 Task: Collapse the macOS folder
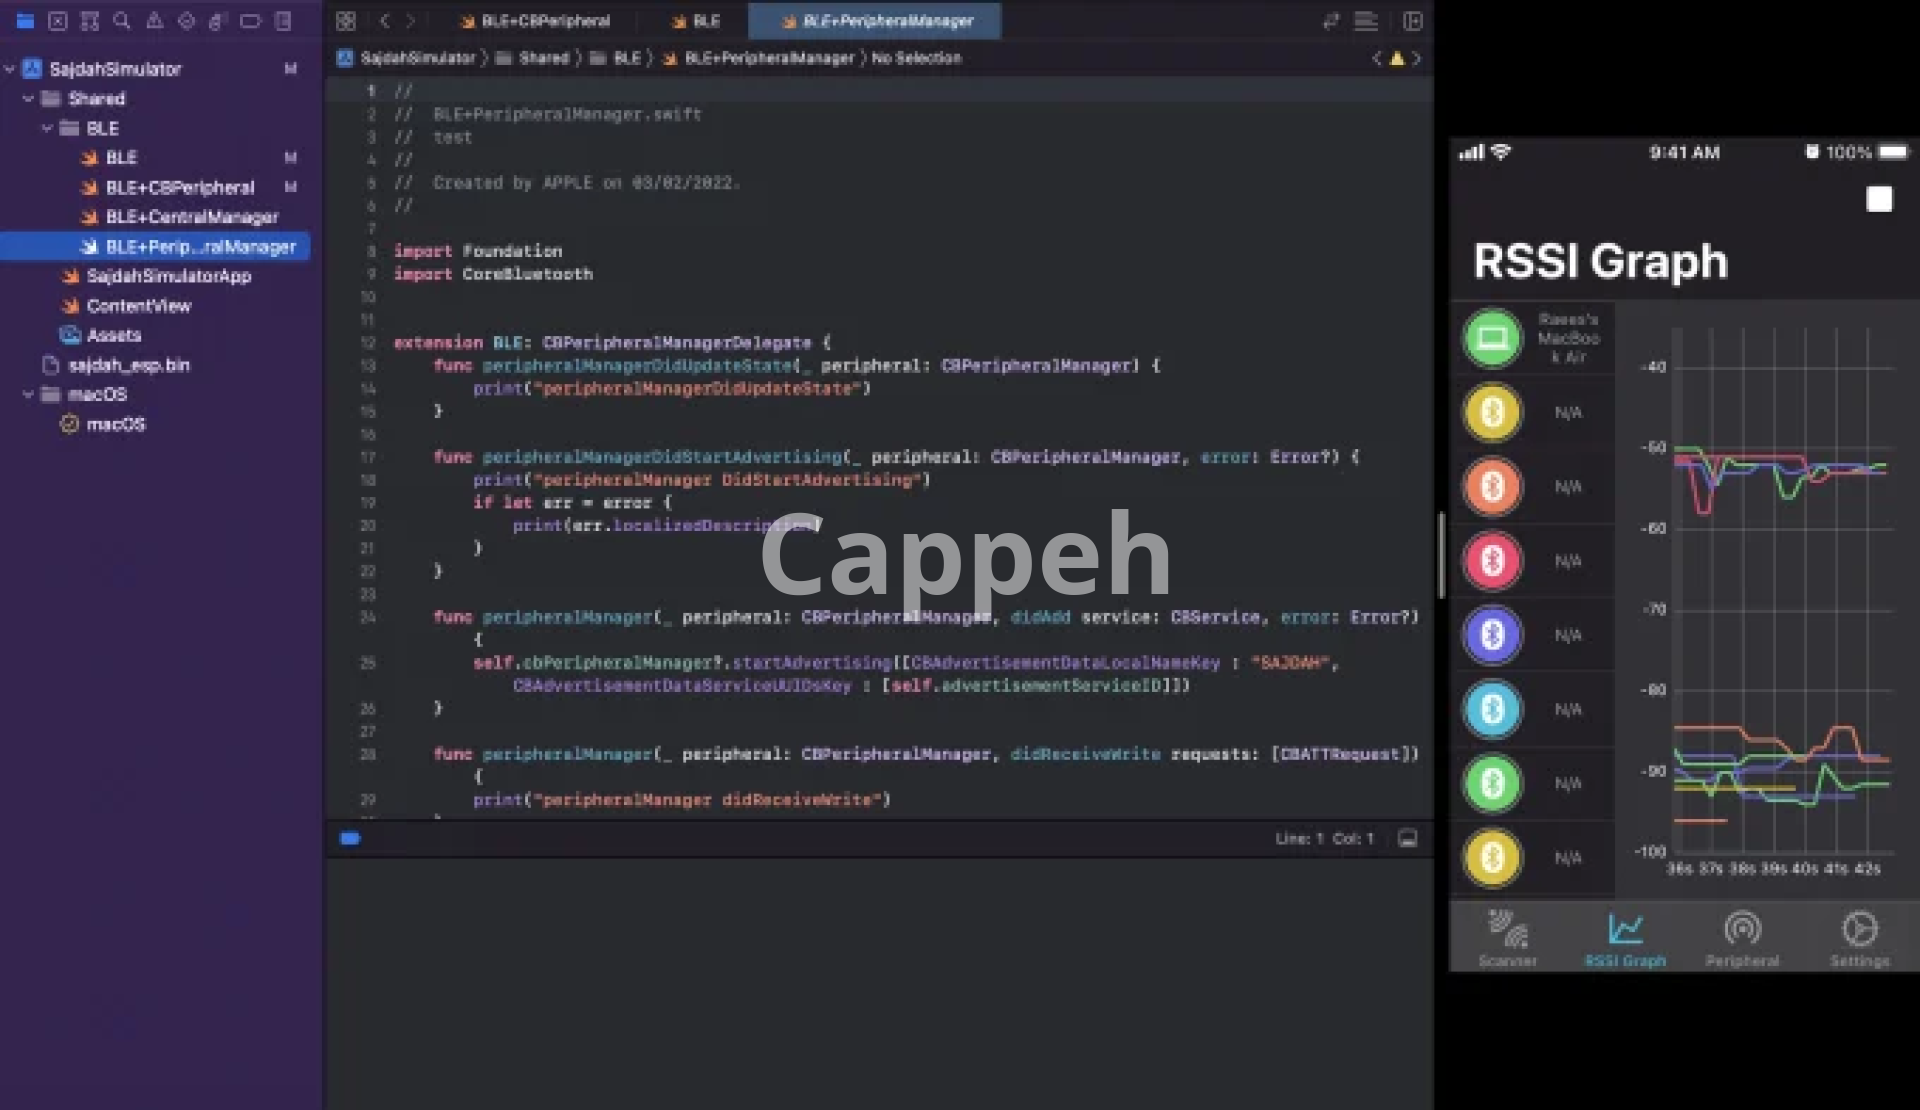pos(29,394)
